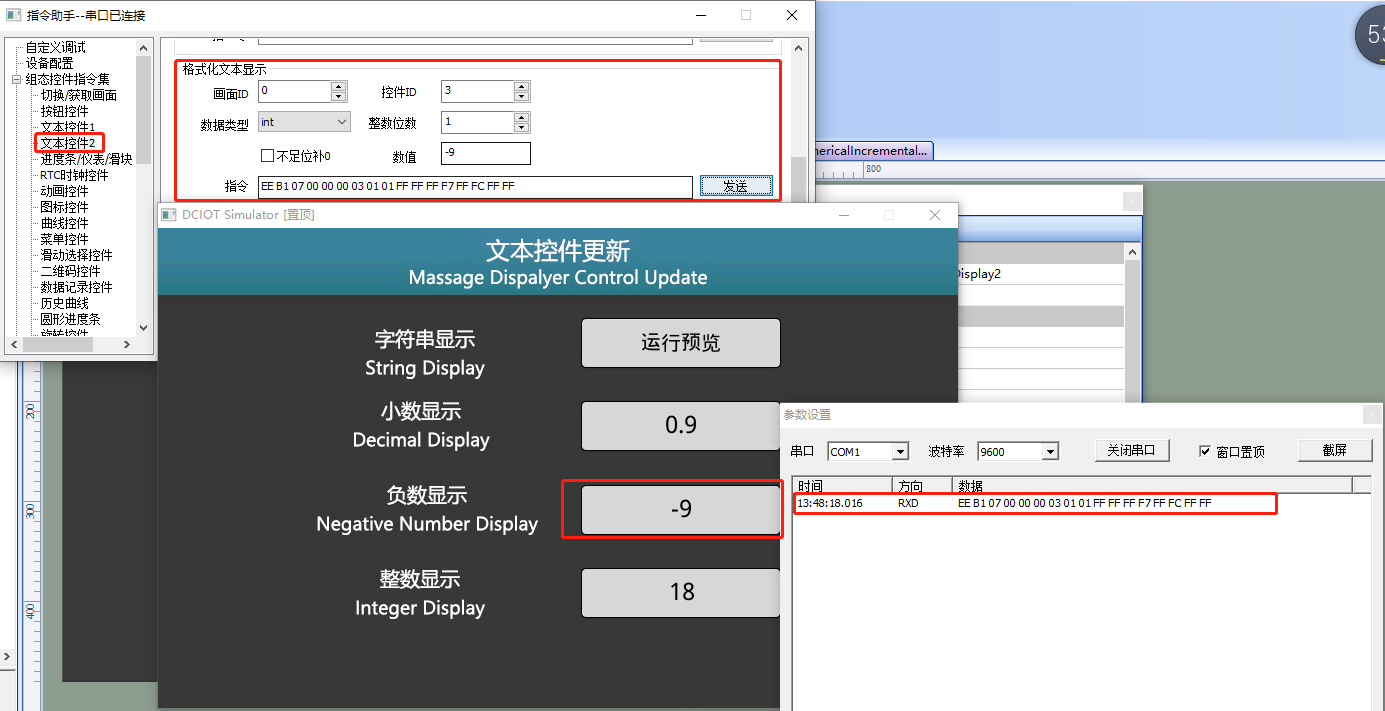This screenshot has height=711, width=1385.
Task: Click the 18 integer display field
Action: click(681, 592)
